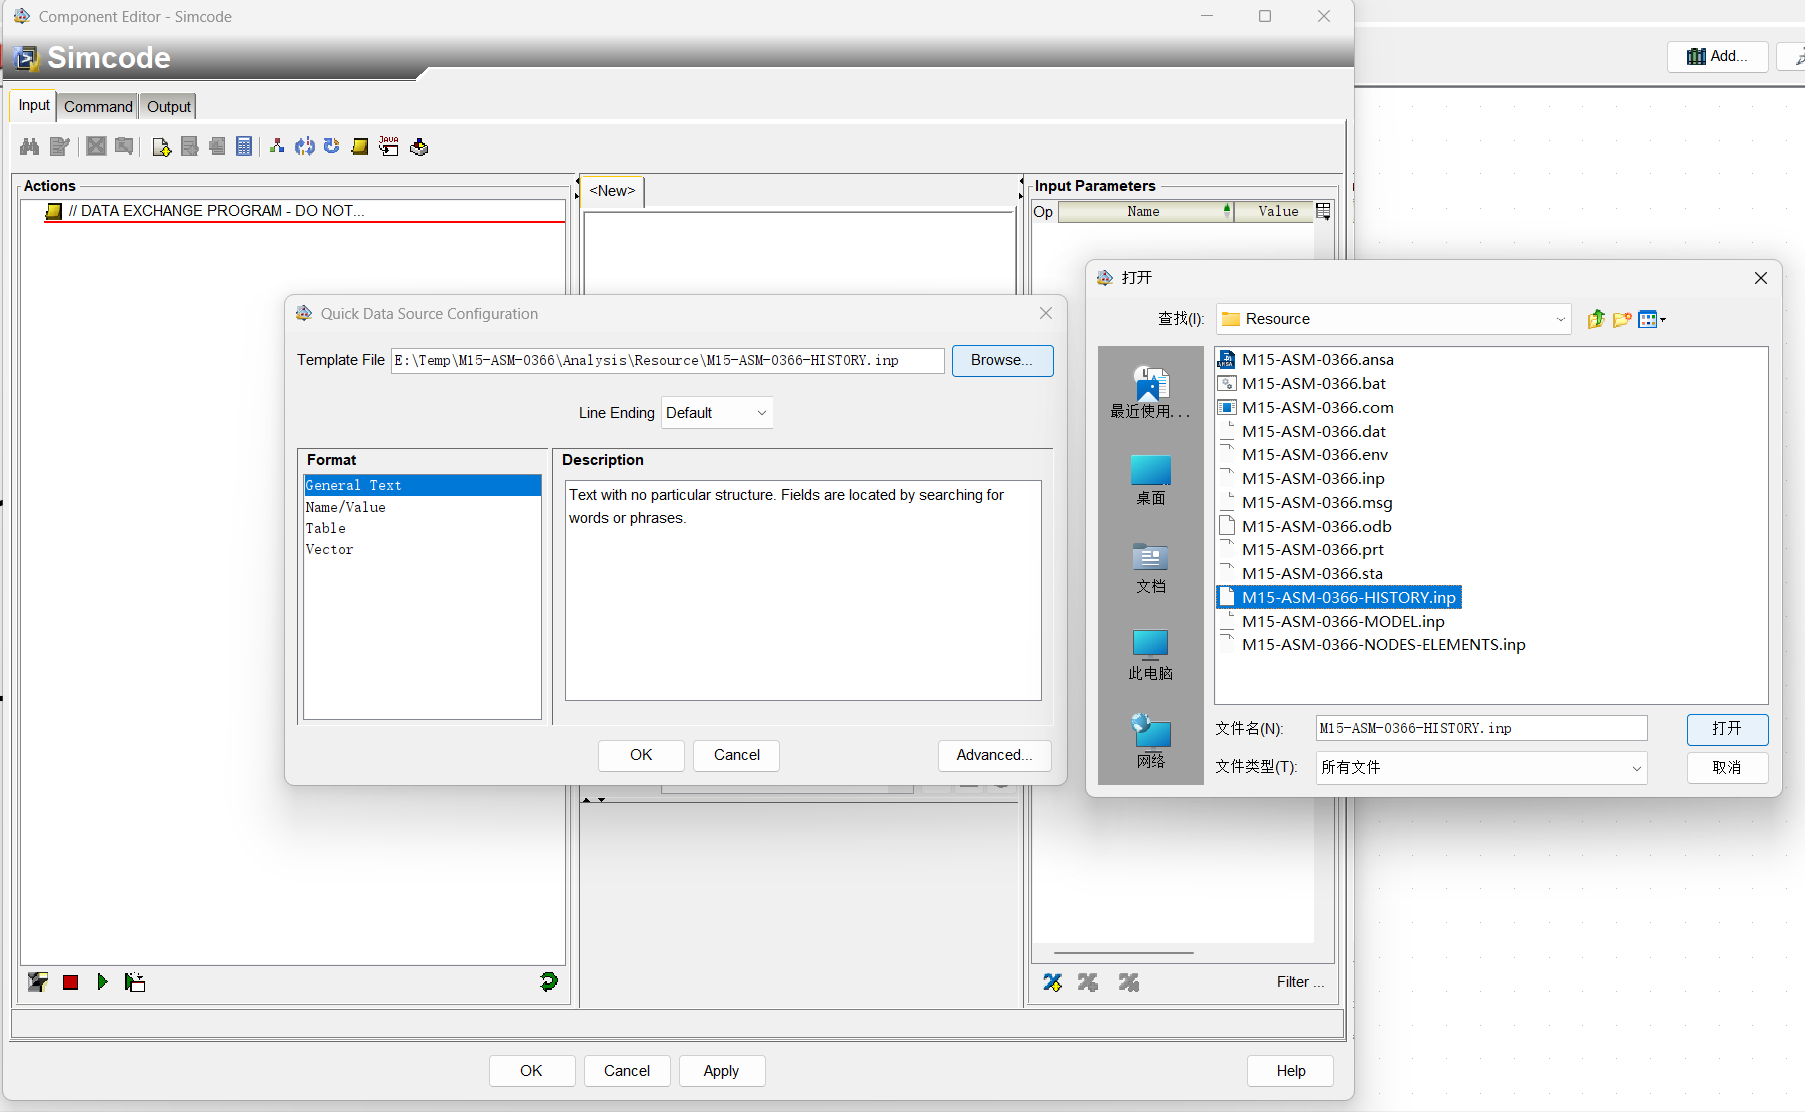Click the binoculars find icon in toolbar
The width and height of the screenshot is (1805, 1112).
click(x=29, y=147)
